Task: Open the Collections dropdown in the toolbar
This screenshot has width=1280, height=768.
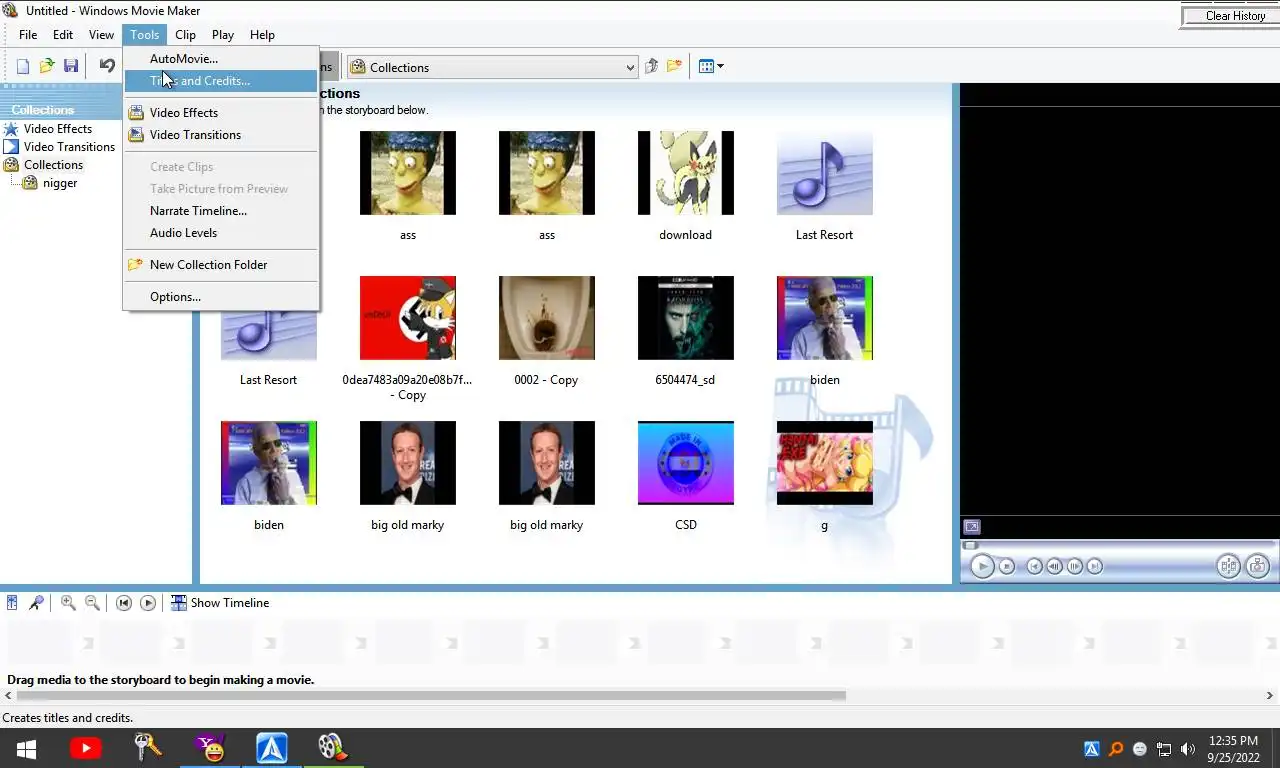Action: [x=492, y=67]
